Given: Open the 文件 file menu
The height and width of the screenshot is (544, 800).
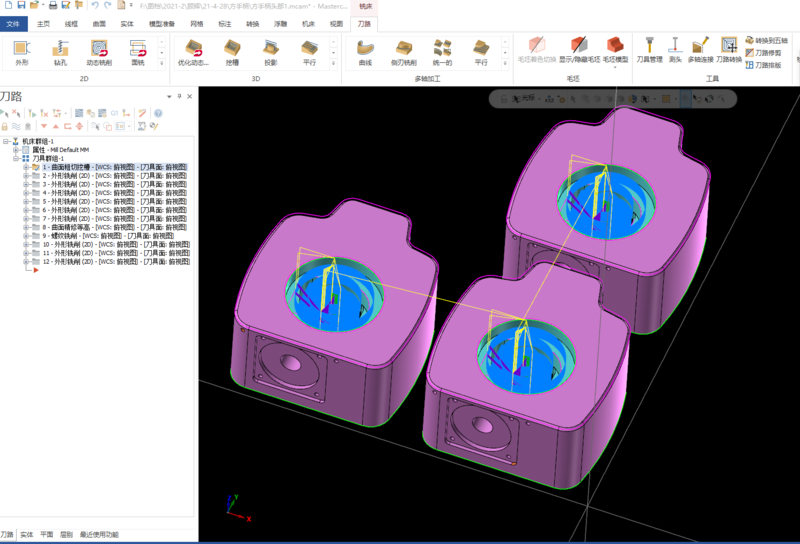Looking at the screenshot, I should (x=13, y=23).
